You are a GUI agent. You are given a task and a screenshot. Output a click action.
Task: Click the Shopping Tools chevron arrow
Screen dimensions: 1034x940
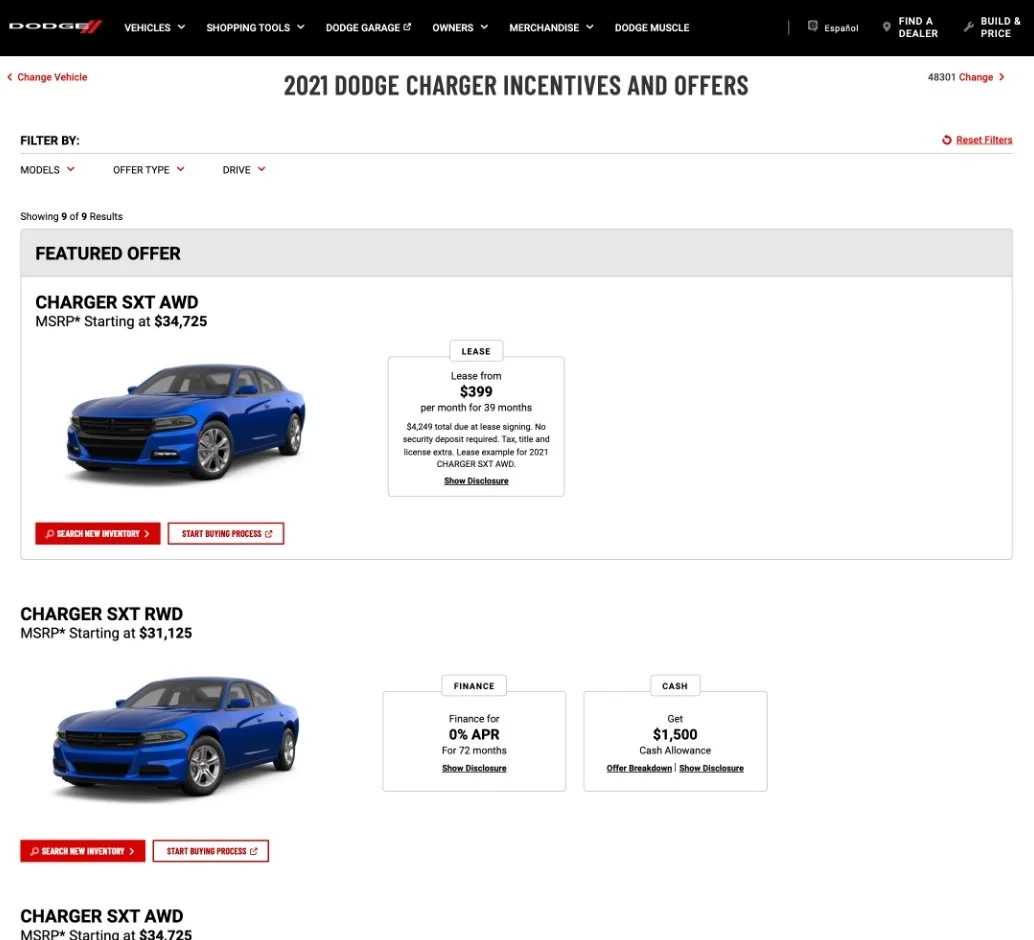(301, 27)
